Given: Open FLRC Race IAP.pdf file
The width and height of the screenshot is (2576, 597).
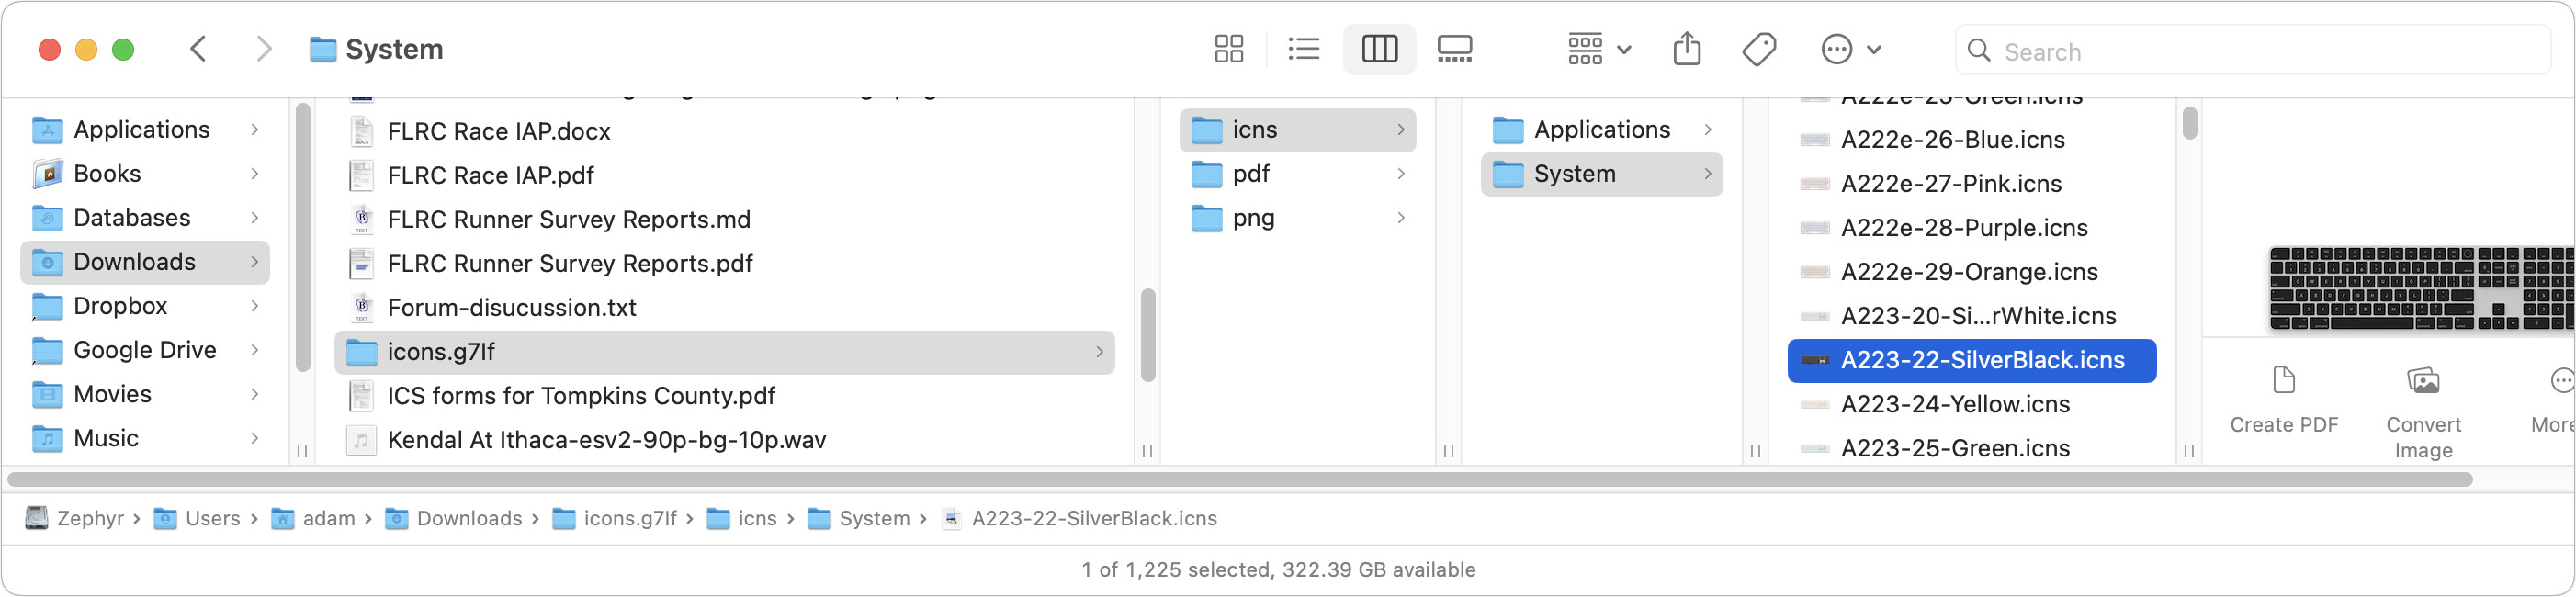Looking at the screenshot, I should coord(490,176).
